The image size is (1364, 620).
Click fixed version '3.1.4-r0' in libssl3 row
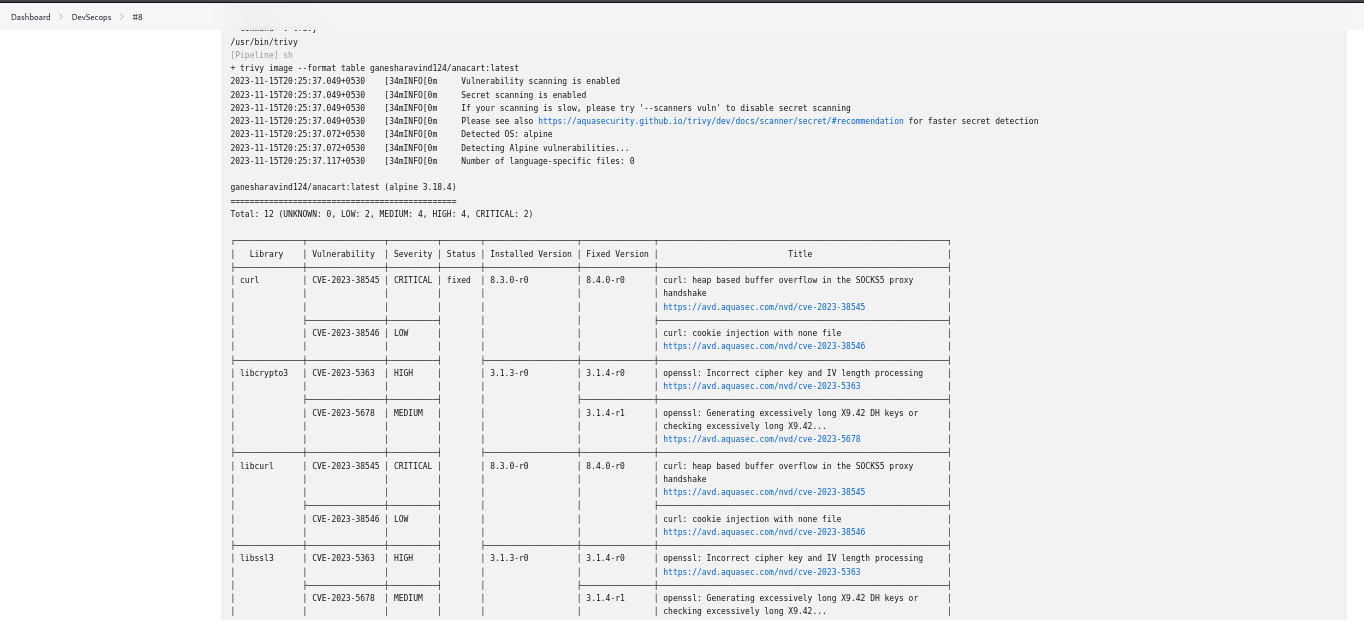pos(605,558)
